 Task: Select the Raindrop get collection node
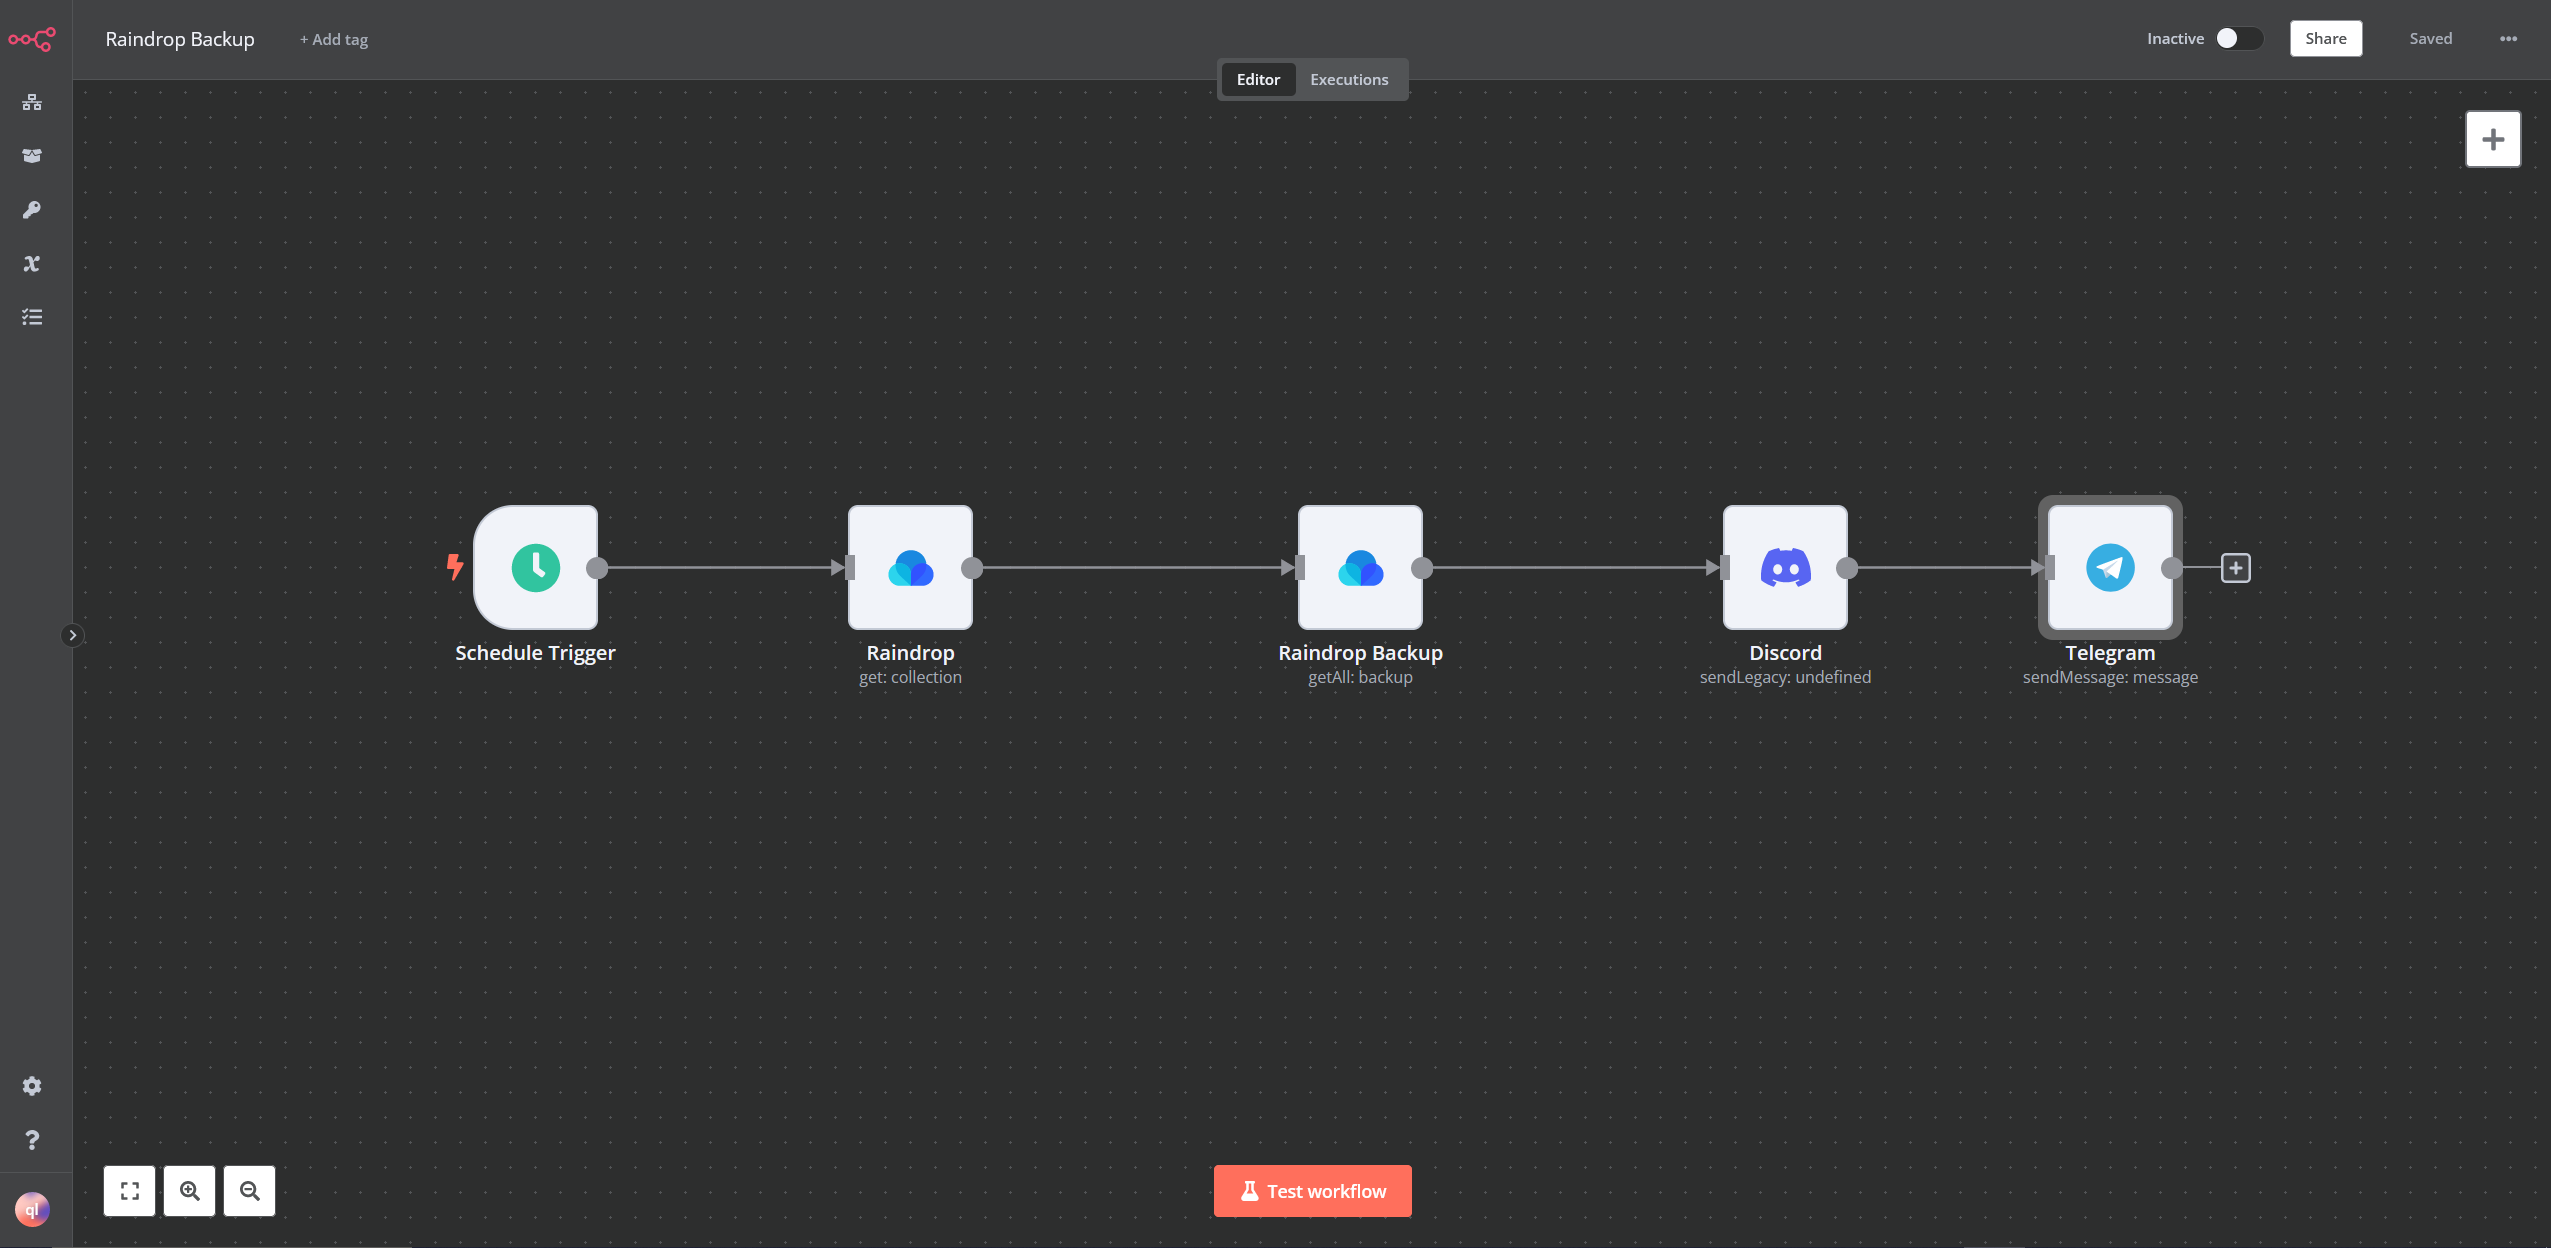pyautogui.click(x=911, y=568)
